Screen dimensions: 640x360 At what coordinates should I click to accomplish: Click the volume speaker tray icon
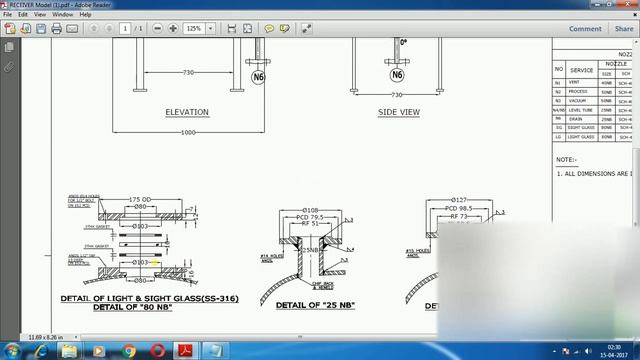(588, 351)
